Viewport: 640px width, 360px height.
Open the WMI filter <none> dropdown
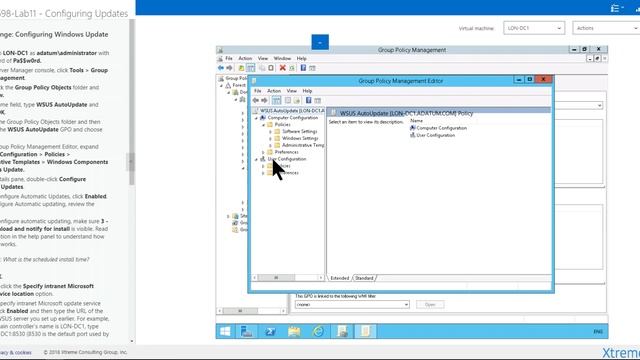(352, 304)
